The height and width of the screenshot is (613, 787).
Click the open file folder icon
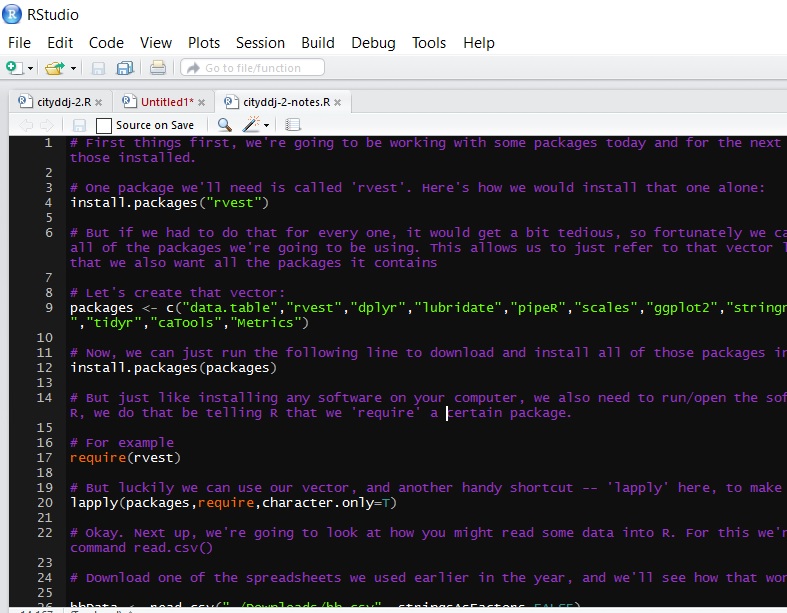(x=54, y=68)
